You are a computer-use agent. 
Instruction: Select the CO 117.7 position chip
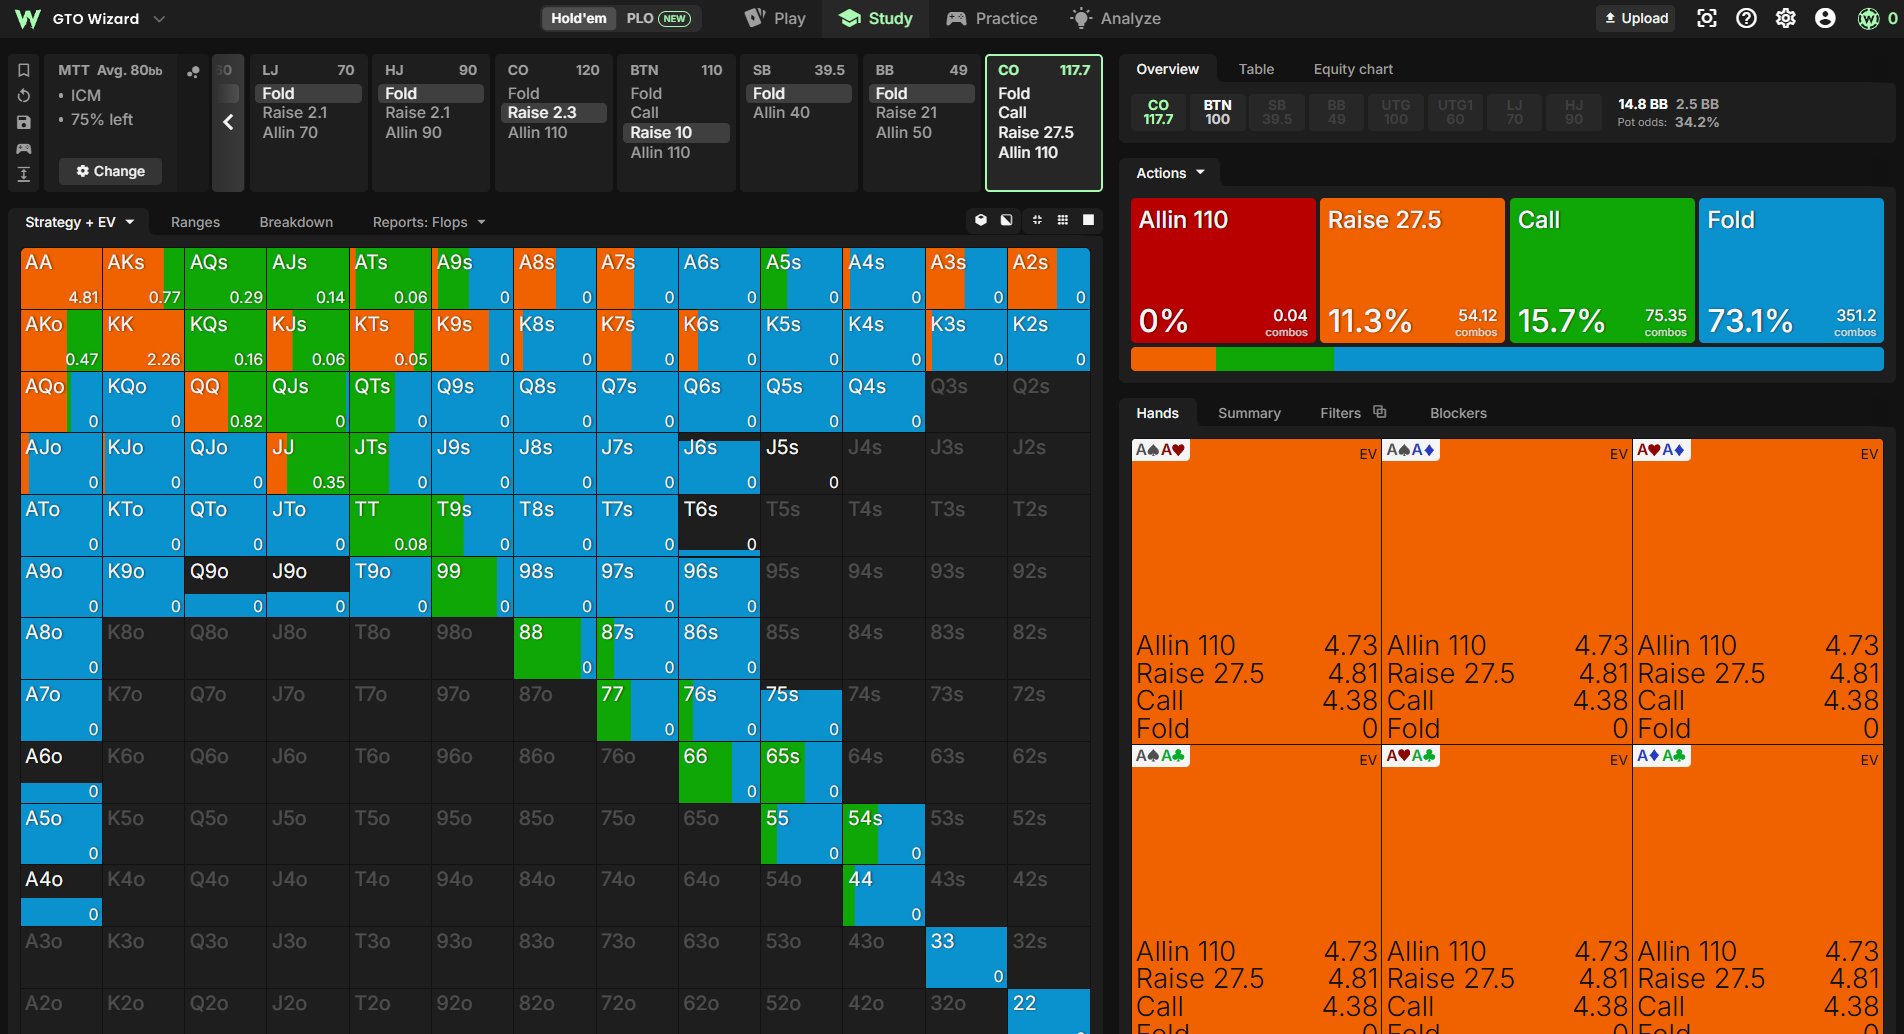[1158, 112]
